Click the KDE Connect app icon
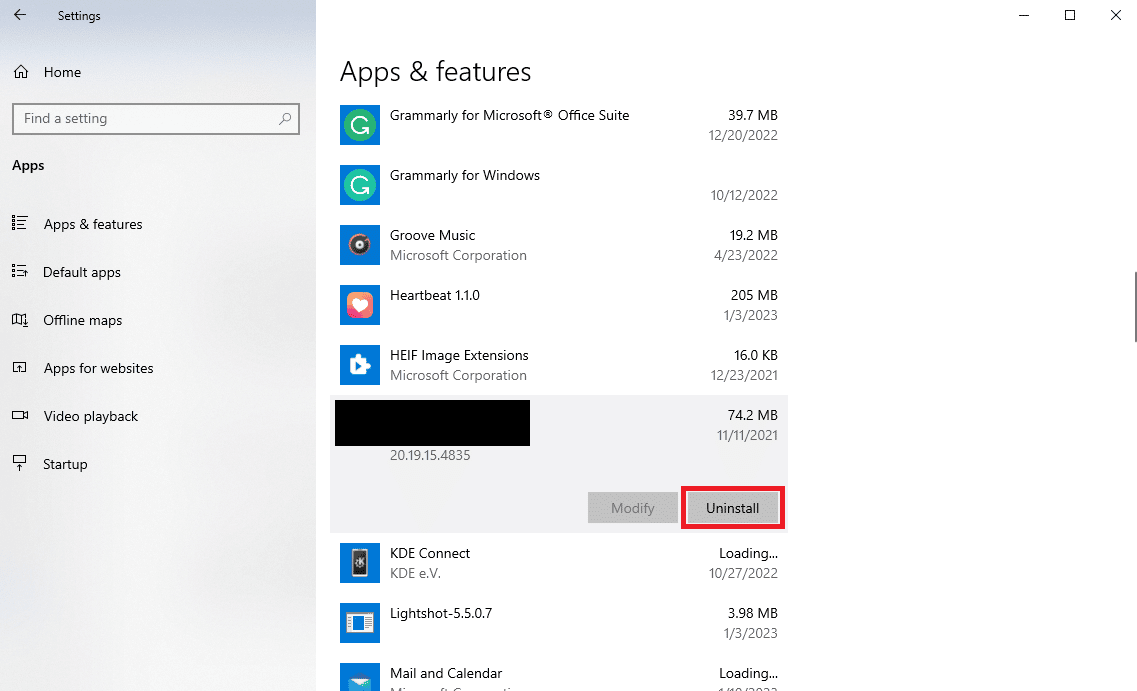Screen dimensions: 1137x691 pos(360,563)
